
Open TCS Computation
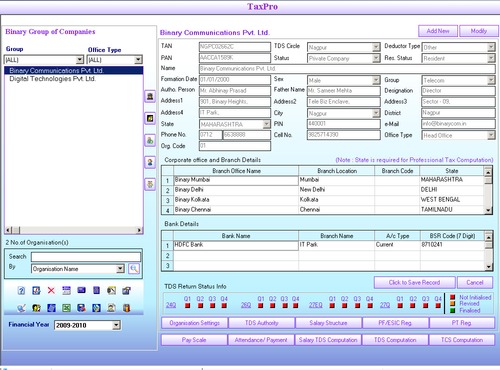[x=462, y=340]
